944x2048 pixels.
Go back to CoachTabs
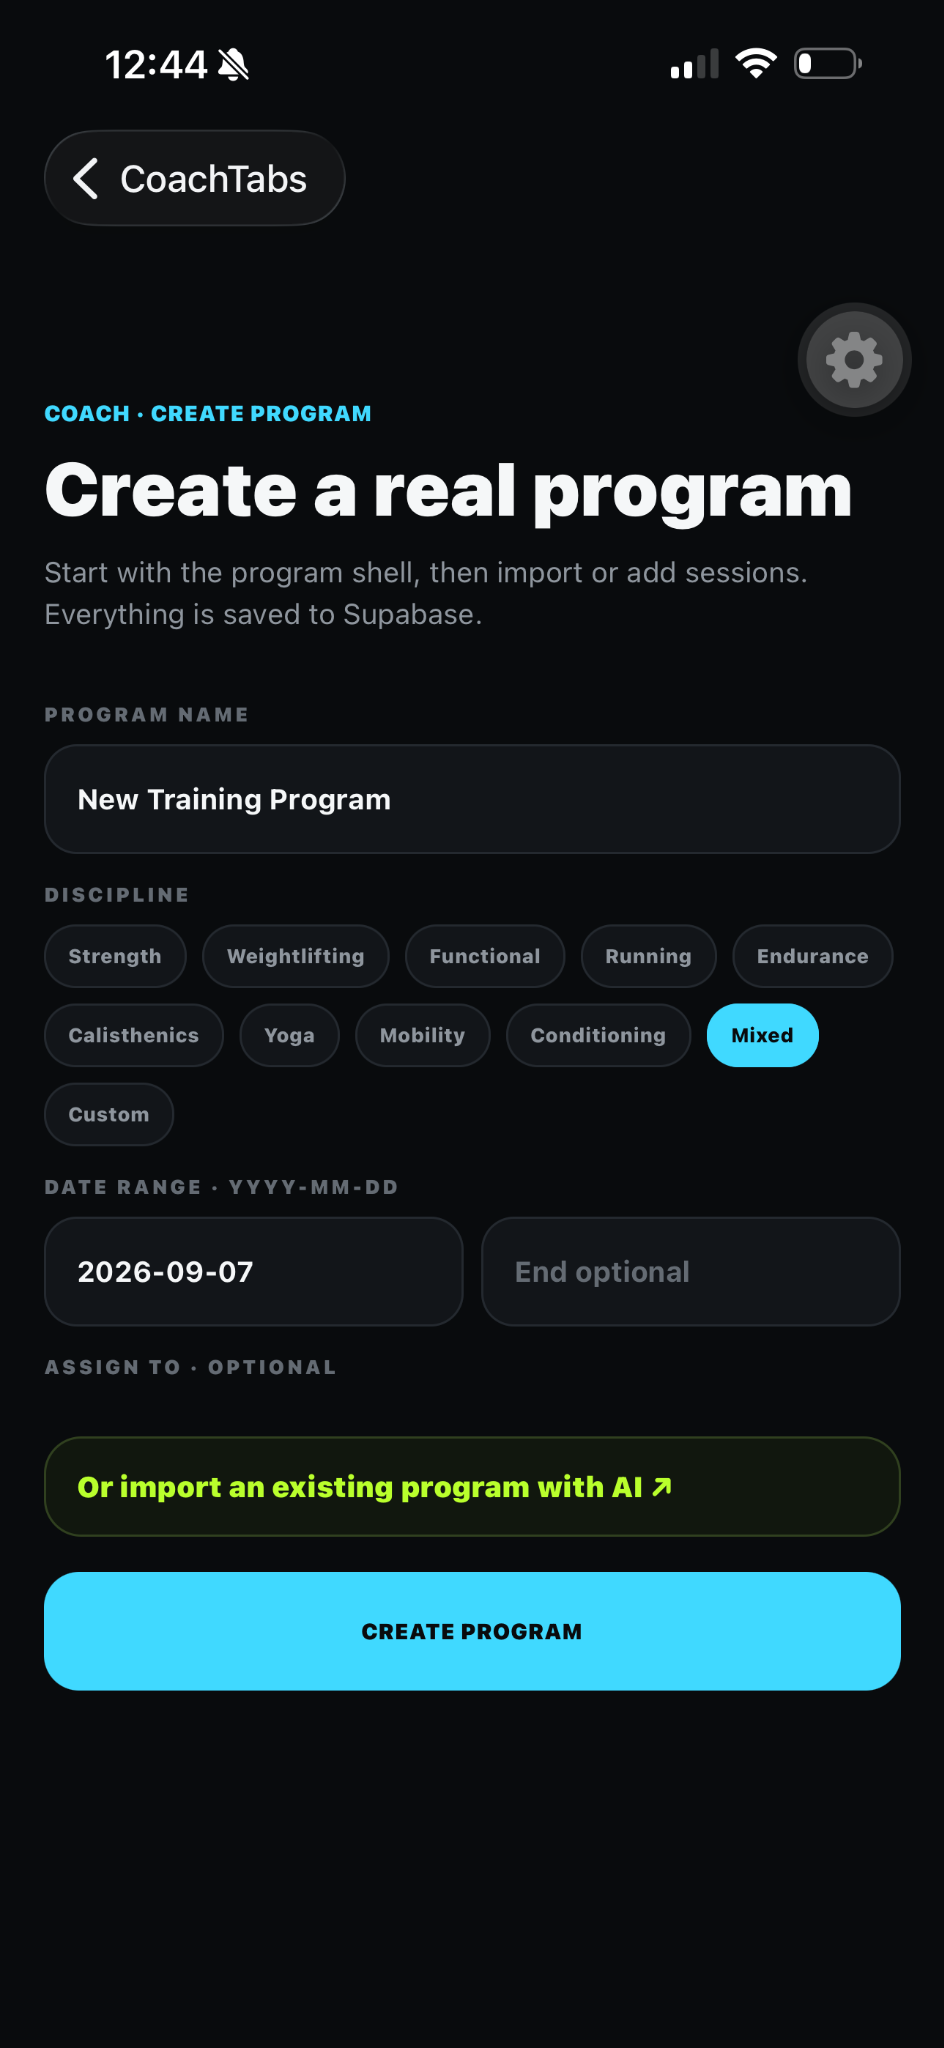click(x=195, y=178)
